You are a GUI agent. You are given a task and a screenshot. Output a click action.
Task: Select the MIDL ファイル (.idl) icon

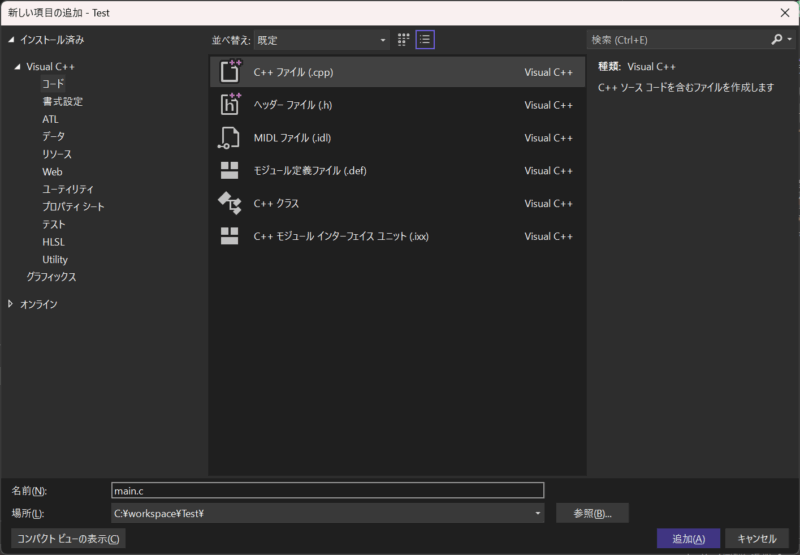230,138
